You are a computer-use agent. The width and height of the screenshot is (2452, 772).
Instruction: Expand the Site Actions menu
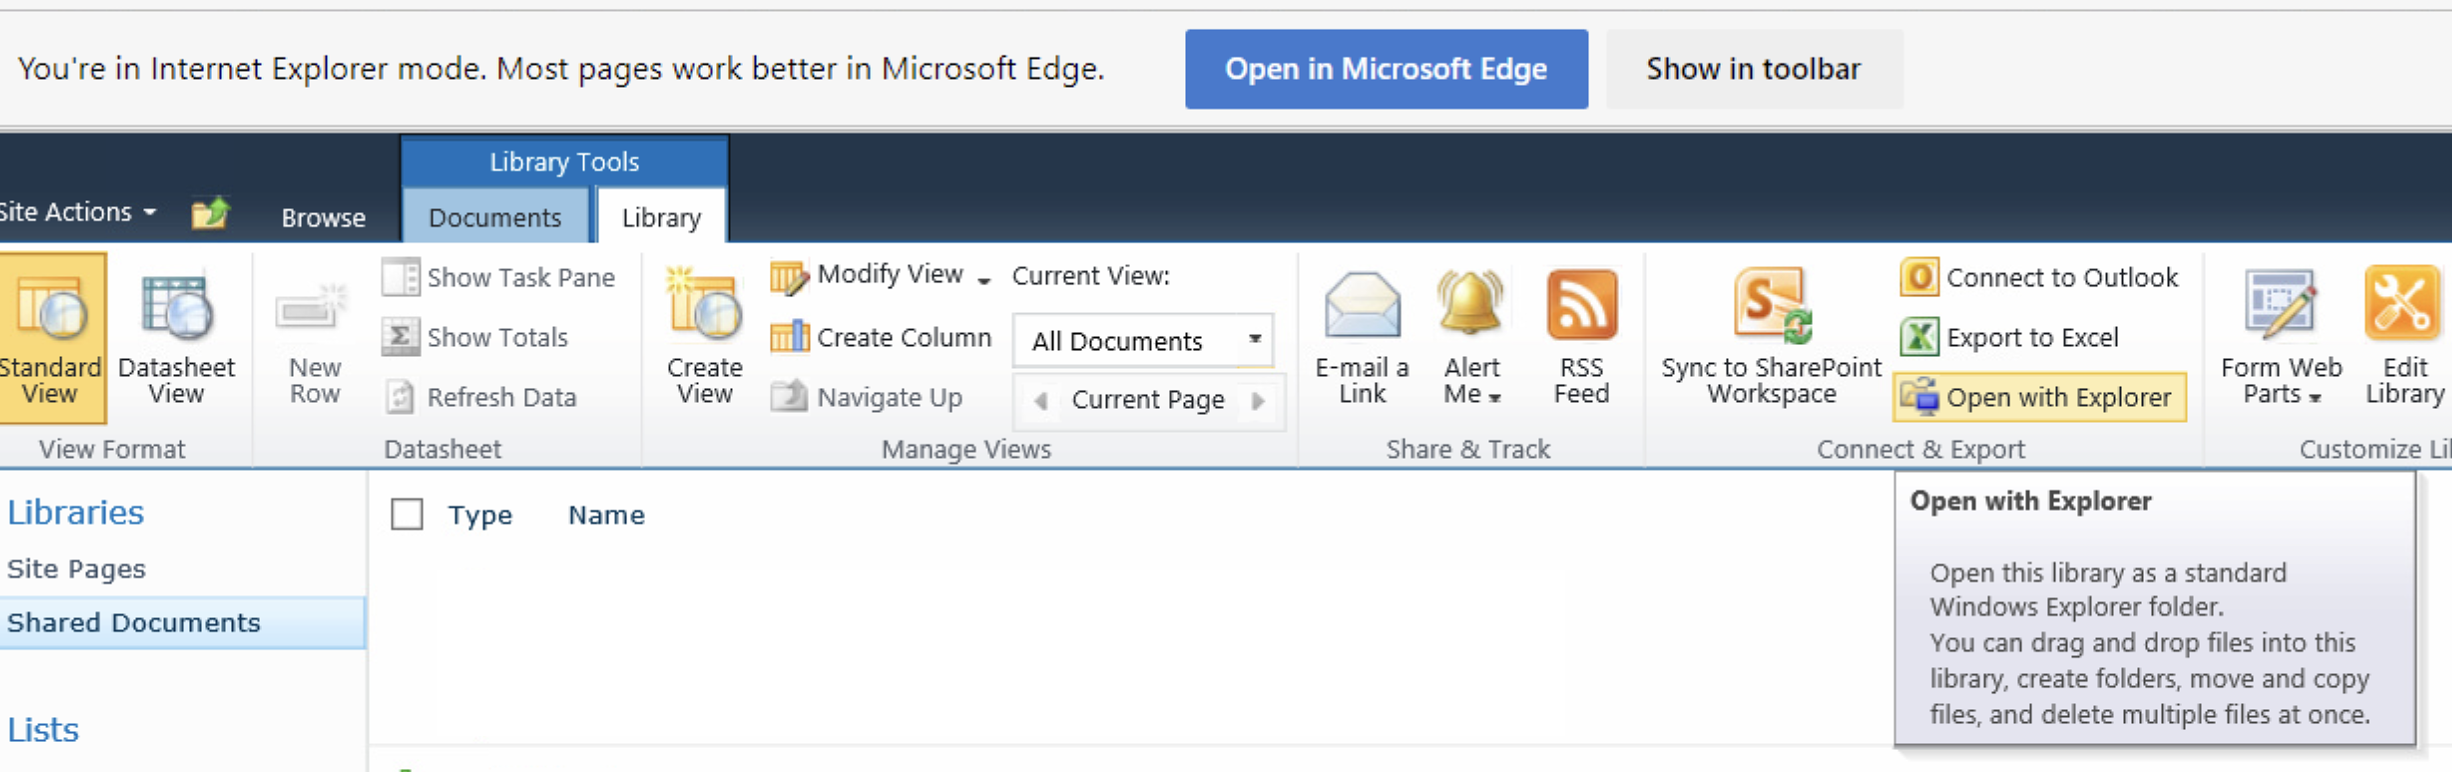pos(78,212)
